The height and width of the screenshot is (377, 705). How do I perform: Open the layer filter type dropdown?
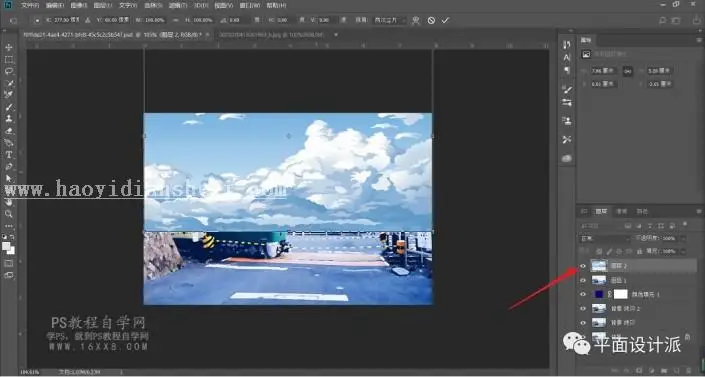600,225
